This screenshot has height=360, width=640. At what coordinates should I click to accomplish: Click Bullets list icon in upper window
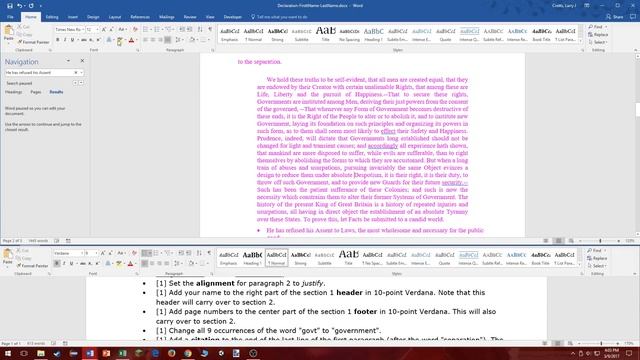click(146, 29)
